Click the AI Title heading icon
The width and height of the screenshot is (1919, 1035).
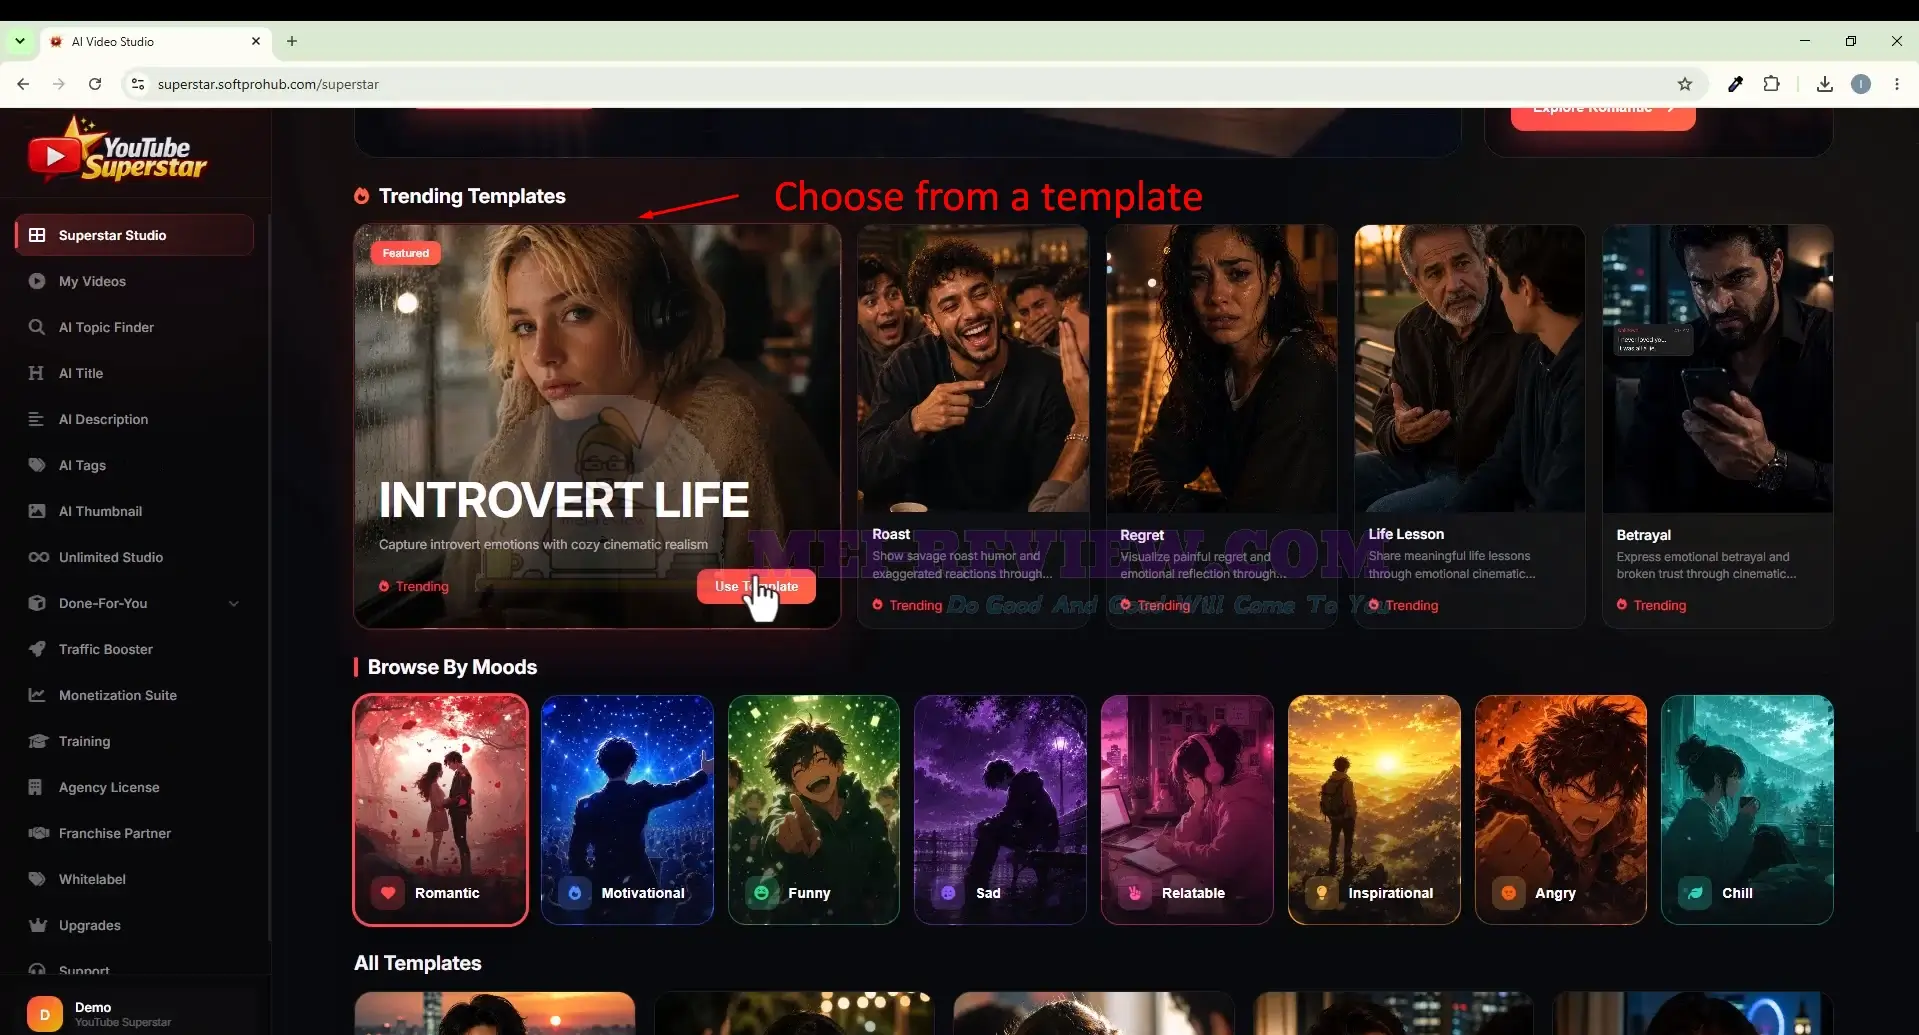pyautogui.click(x=37, y=373)
